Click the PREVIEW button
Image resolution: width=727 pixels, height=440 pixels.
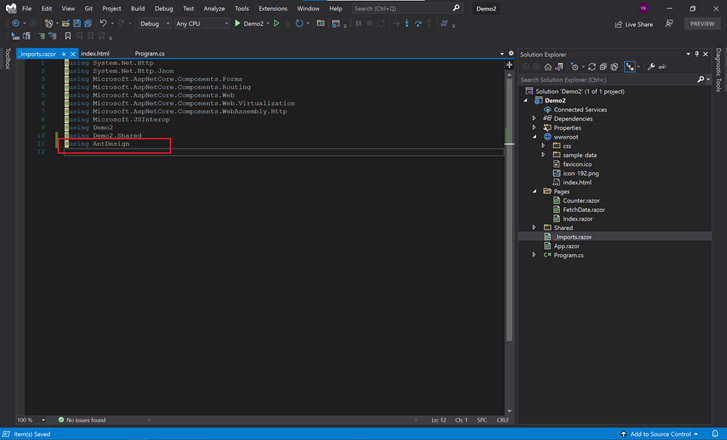(702, 24)
